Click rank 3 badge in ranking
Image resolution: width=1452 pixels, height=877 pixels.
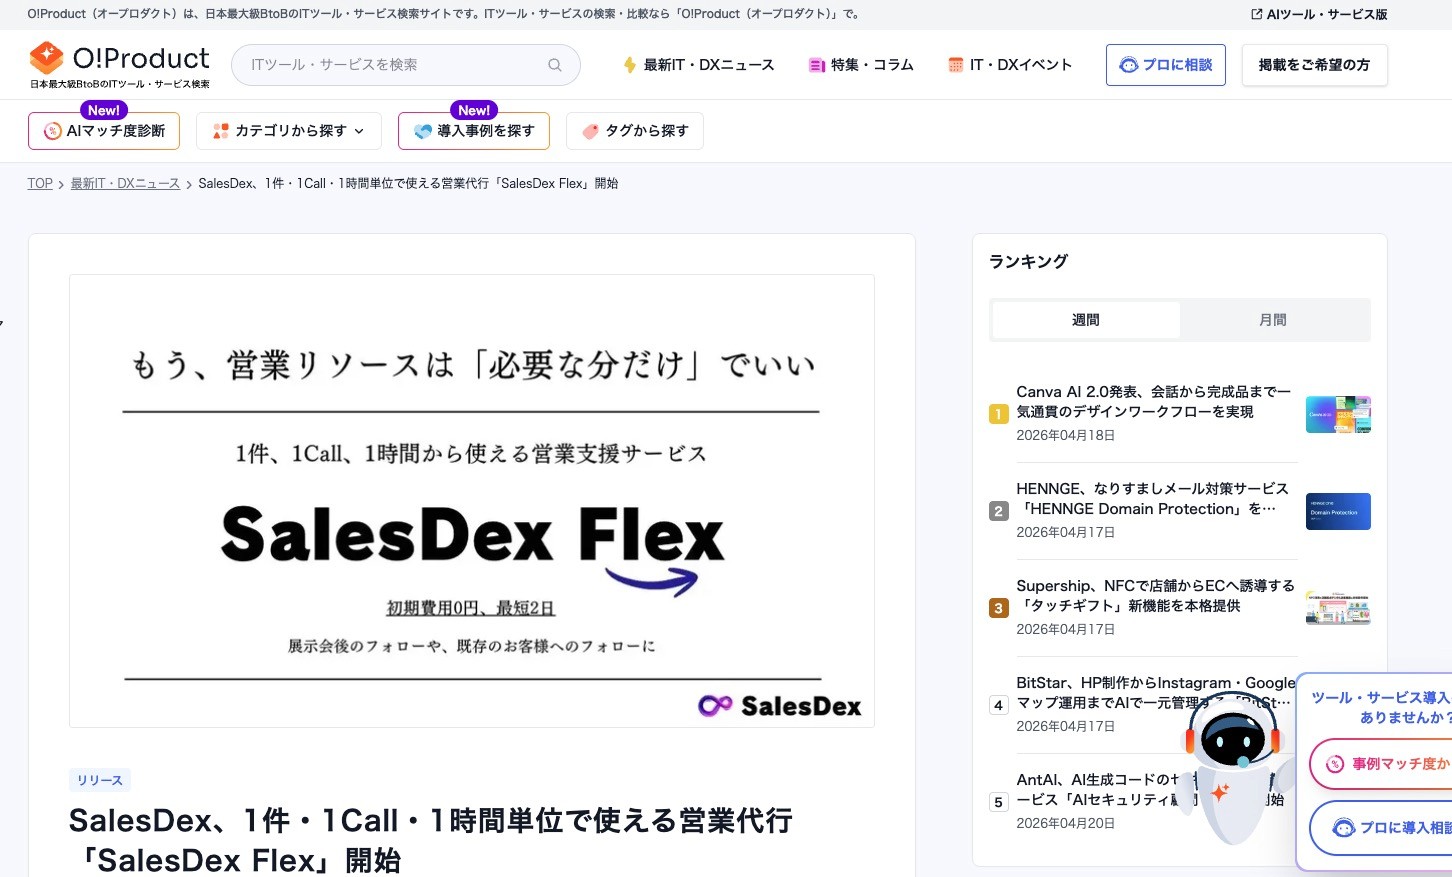[x=998, y=608]
